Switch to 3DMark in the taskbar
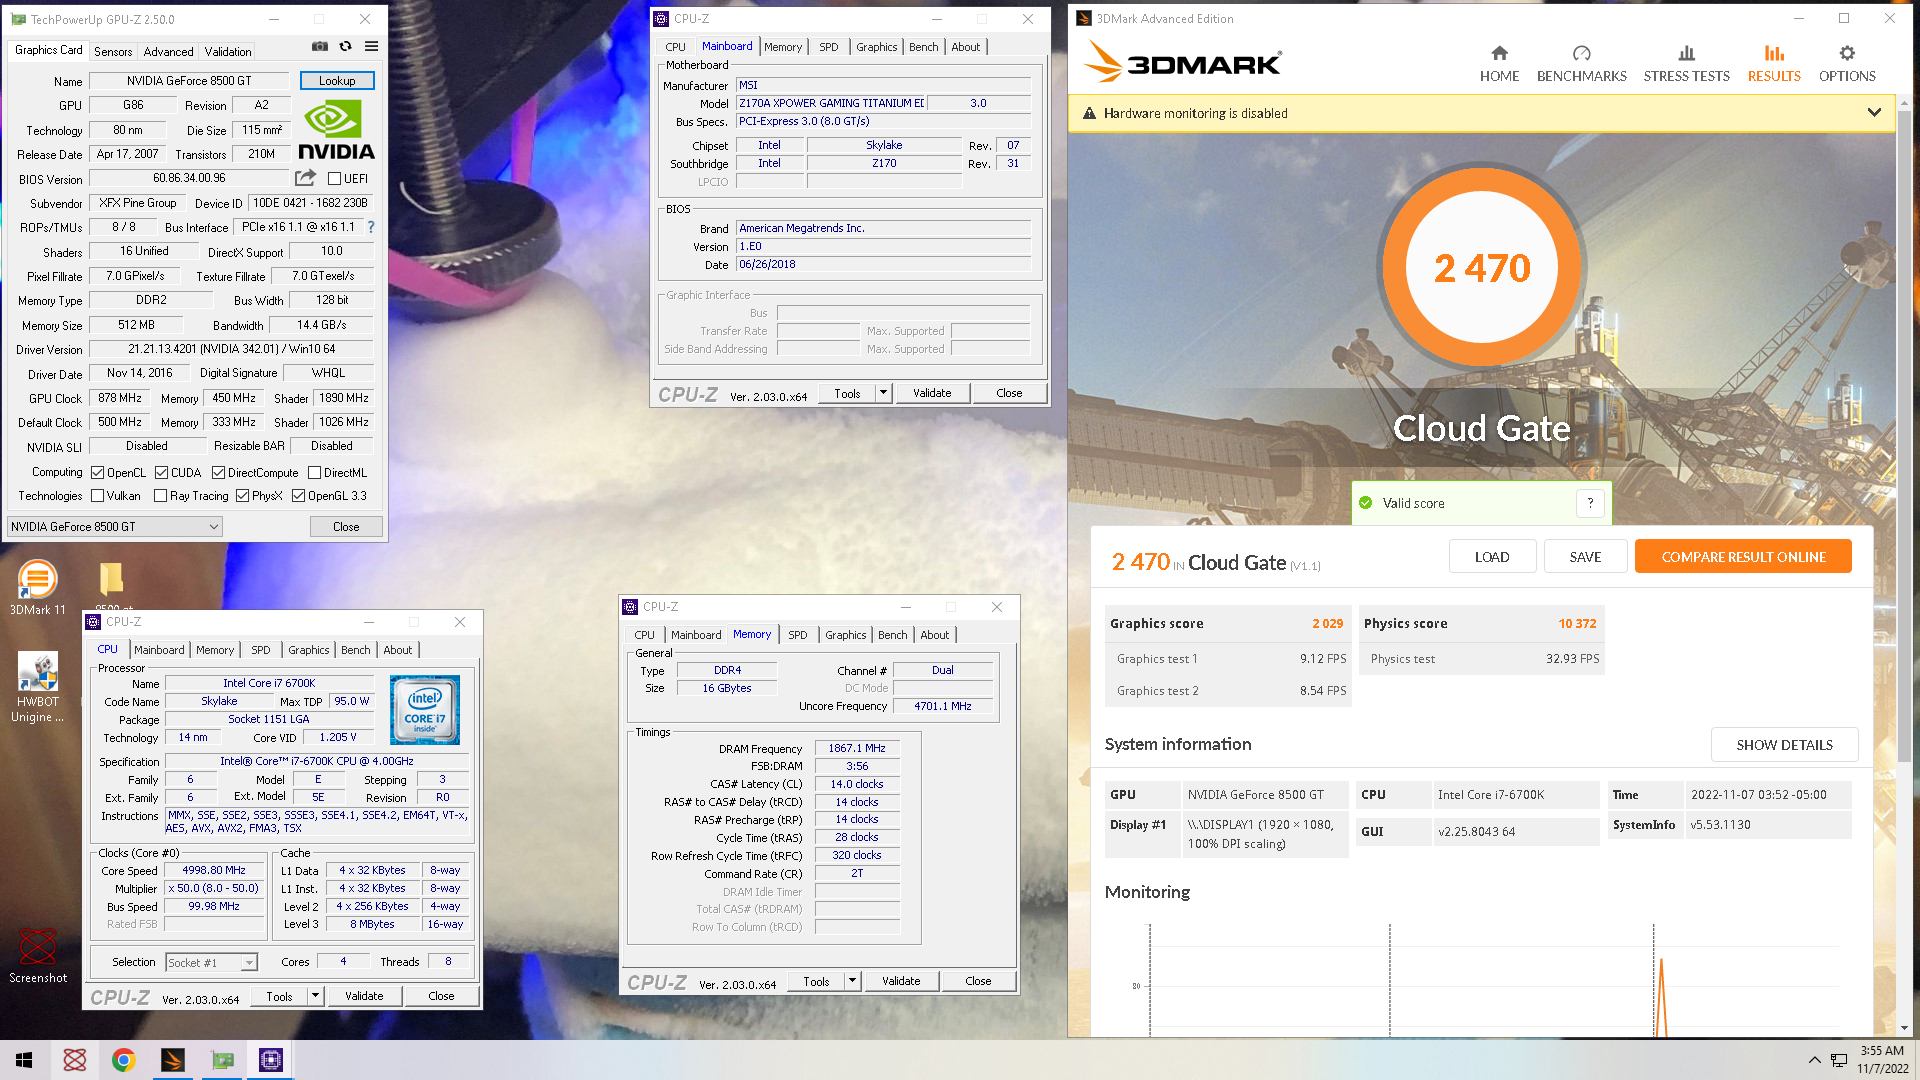1920x1080 pixels. (173, 1060)
